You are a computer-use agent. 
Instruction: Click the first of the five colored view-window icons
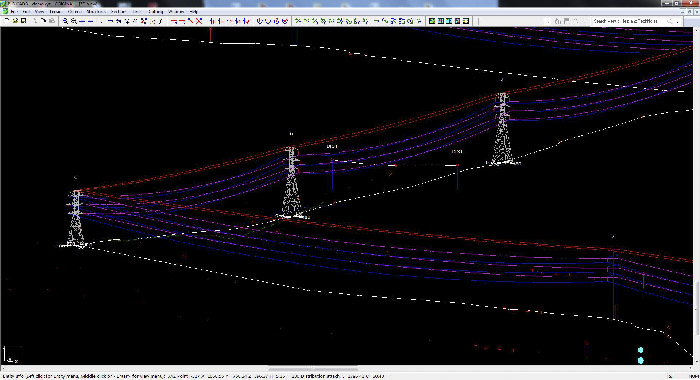click(432, 21)
